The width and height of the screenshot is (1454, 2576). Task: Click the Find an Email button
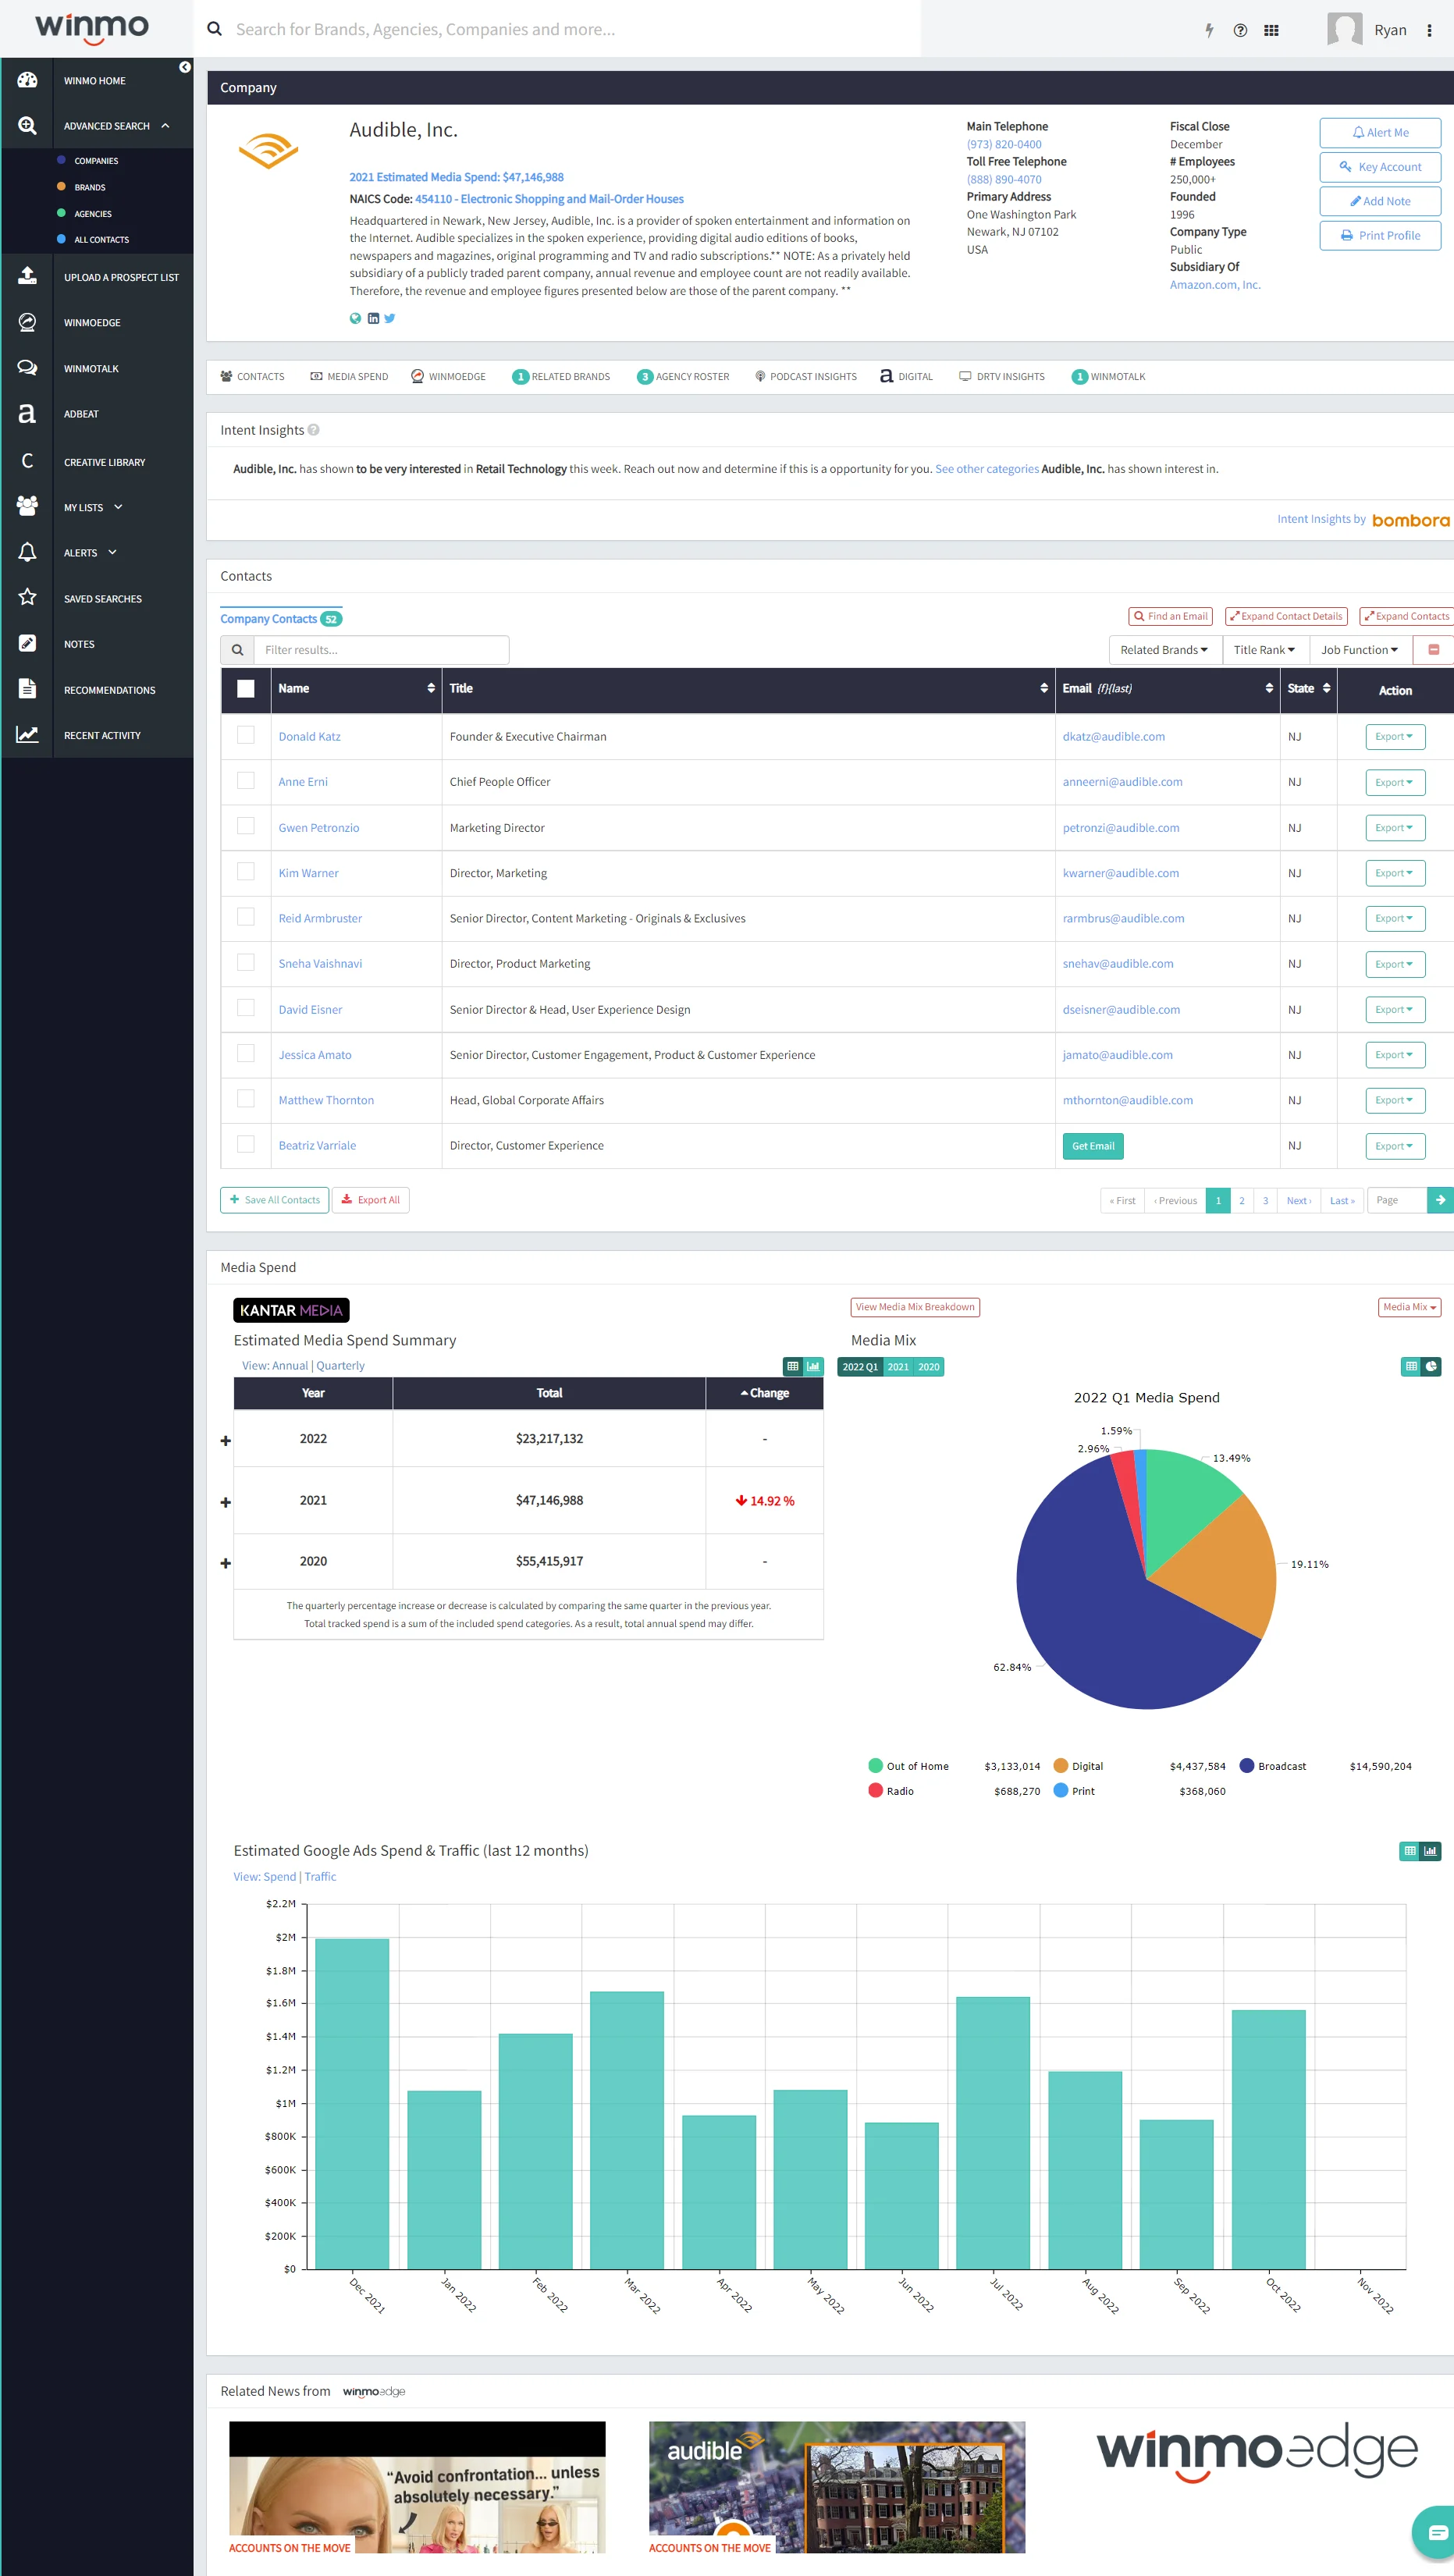pyautogui.click(x=1170, y=616)
